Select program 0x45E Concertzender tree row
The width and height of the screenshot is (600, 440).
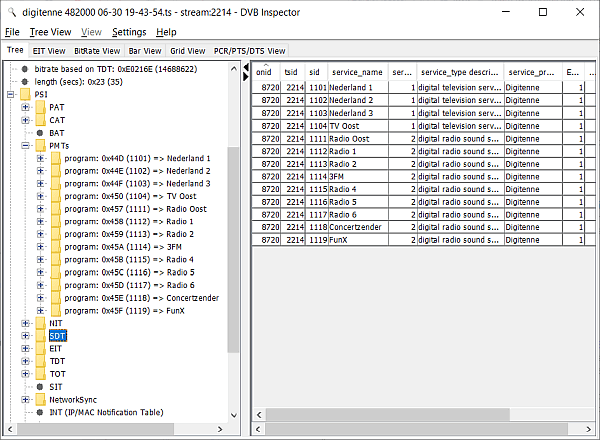pos(142,298)
